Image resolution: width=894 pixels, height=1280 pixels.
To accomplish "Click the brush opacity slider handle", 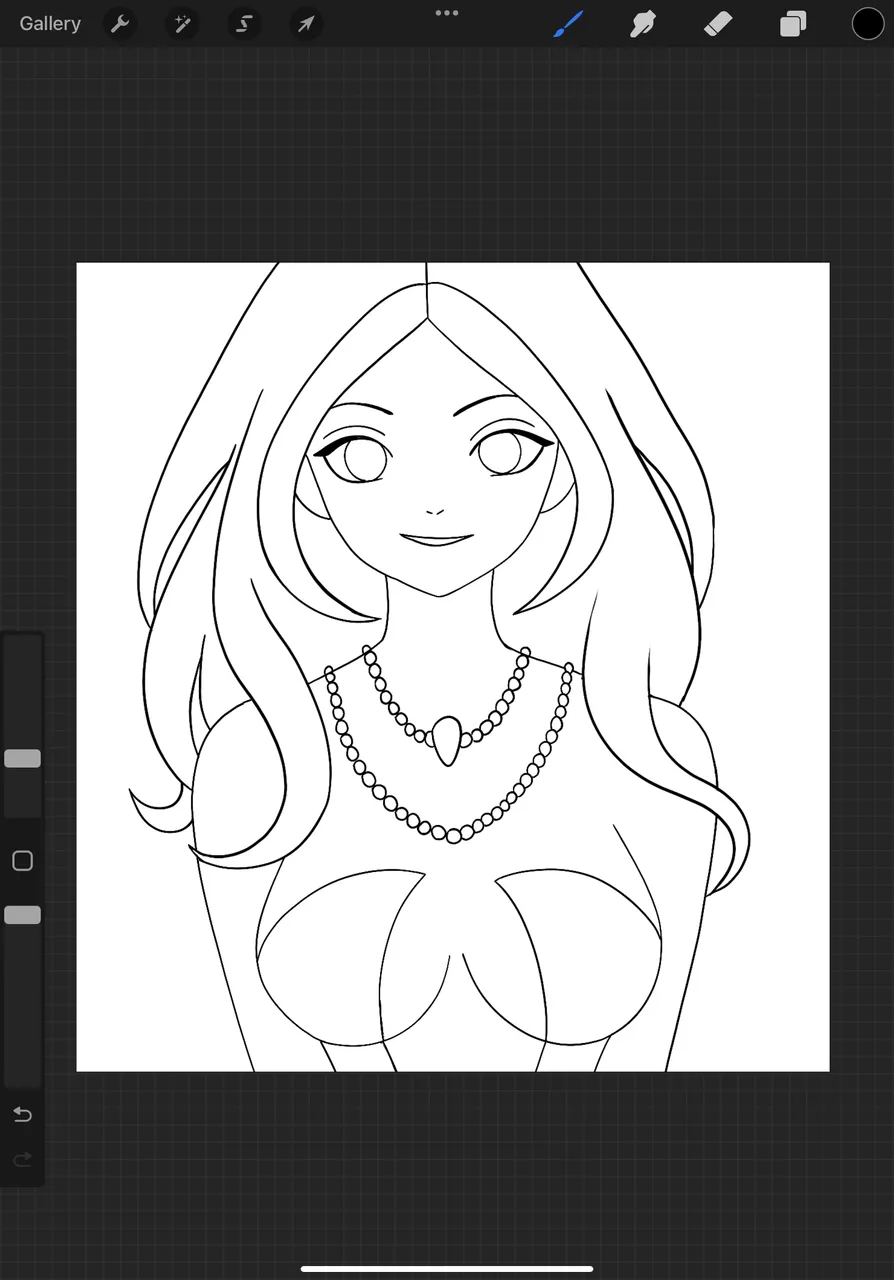I will [x=22, y=915].
